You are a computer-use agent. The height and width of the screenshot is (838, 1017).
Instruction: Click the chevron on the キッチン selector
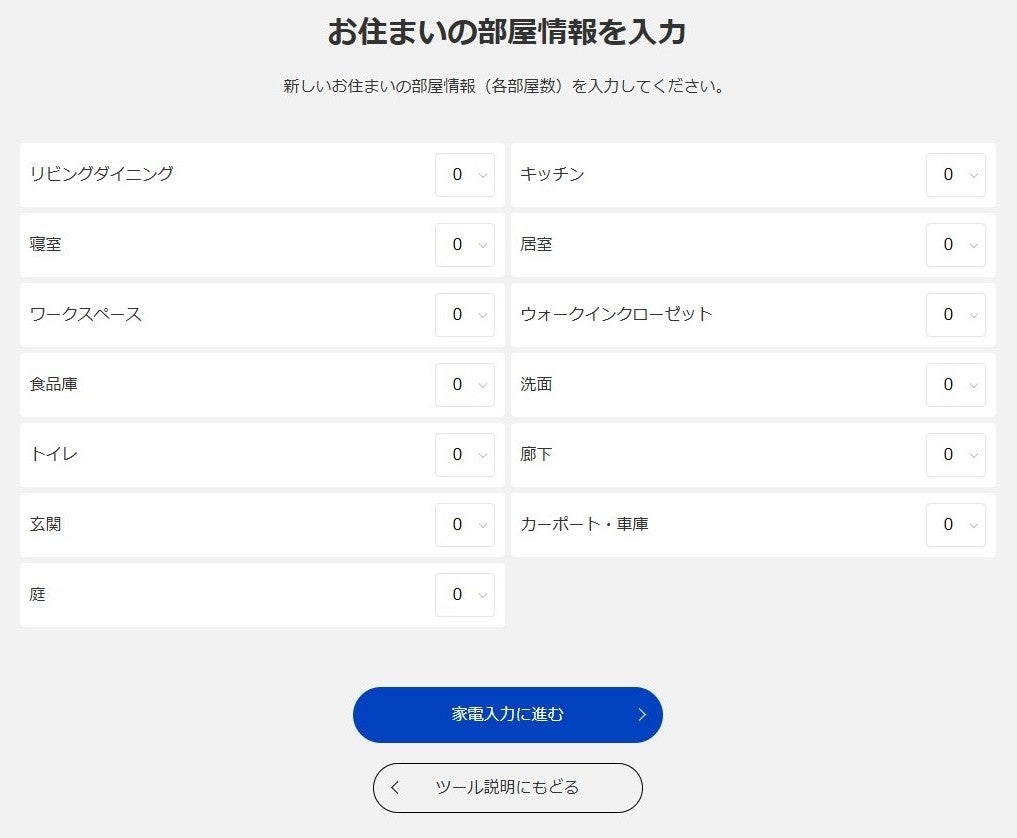[975, 174]
